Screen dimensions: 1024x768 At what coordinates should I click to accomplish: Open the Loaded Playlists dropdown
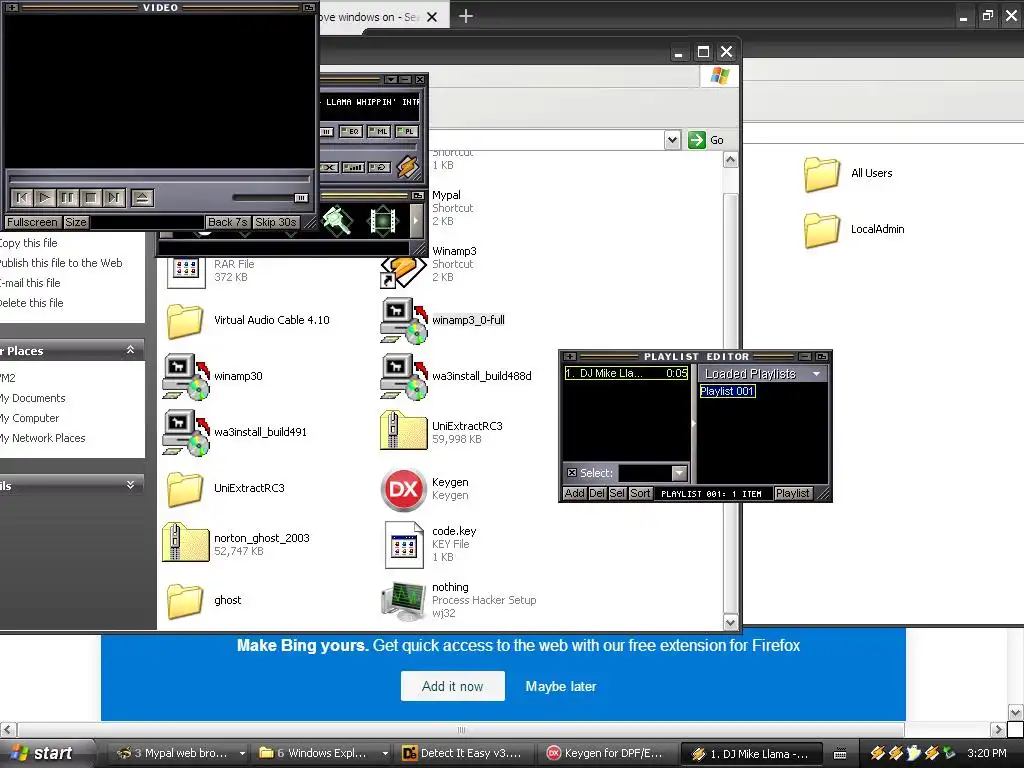[x=816, y=374]
